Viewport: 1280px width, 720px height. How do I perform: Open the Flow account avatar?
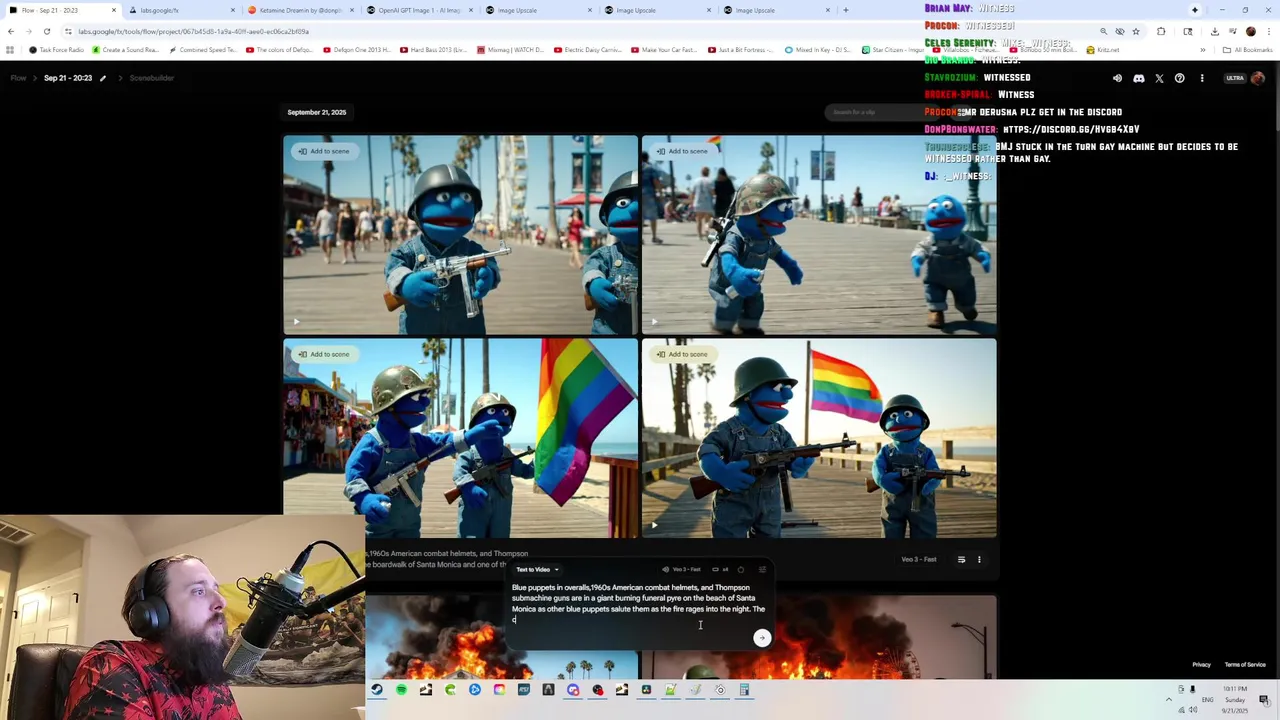click(x=1258, y=78)
